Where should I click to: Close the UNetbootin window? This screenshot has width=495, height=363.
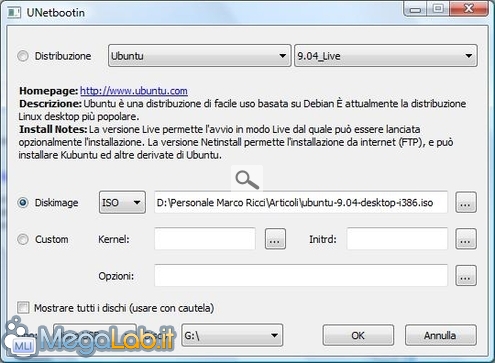point(468,9)
